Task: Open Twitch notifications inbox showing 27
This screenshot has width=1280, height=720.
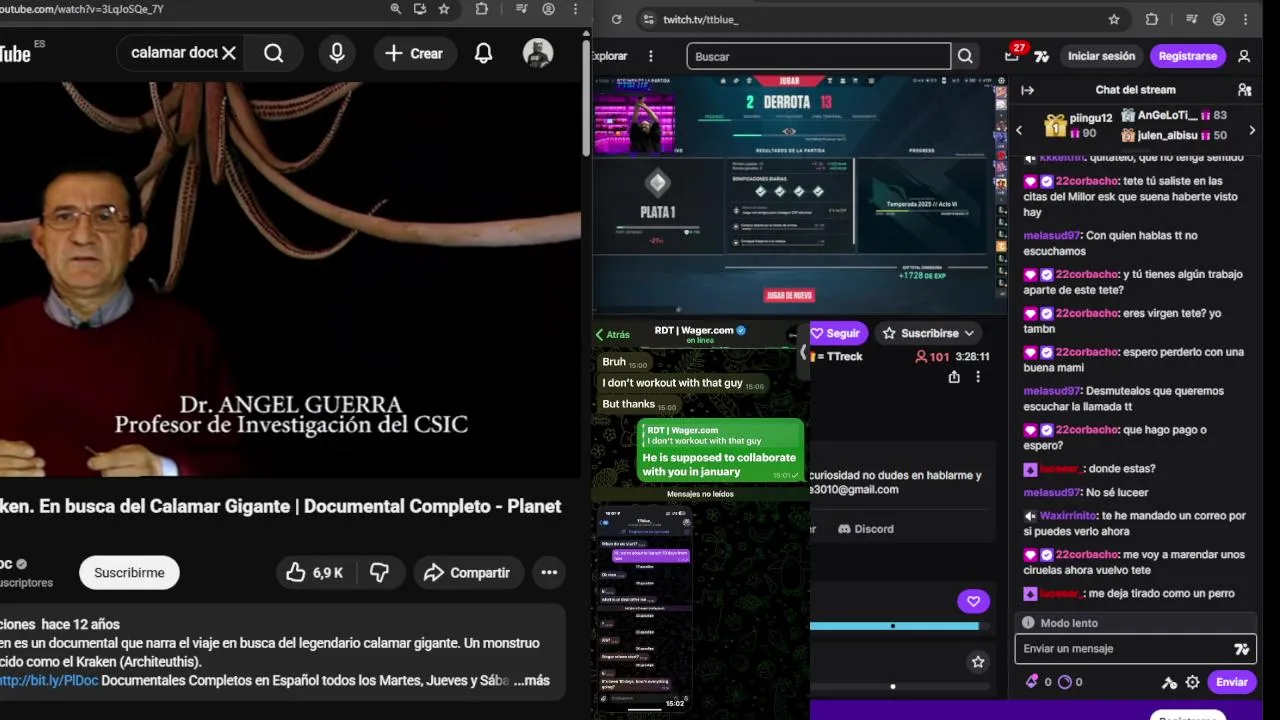Action: (1012, 56)
